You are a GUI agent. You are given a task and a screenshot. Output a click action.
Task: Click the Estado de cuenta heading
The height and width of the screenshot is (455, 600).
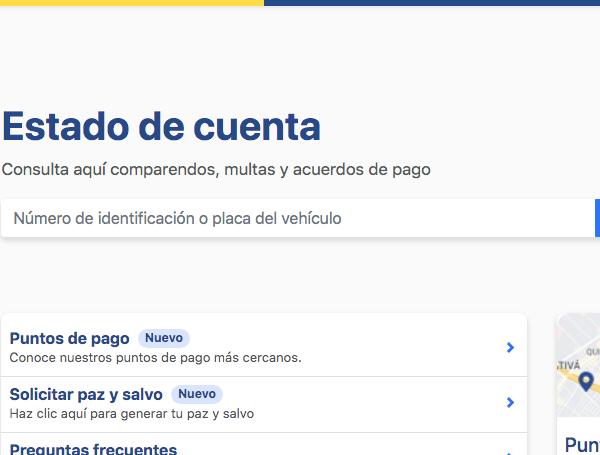161,127
